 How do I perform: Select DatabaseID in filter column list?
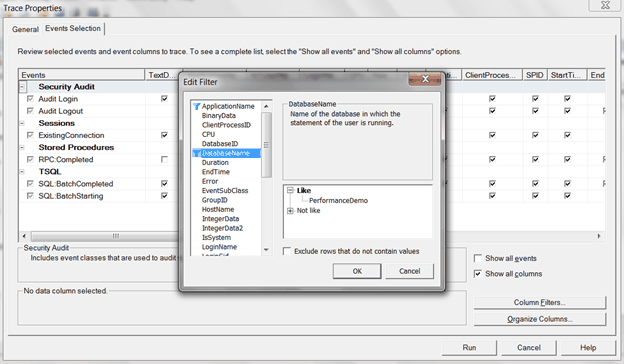pyautogui.click(x=220, y=144)
